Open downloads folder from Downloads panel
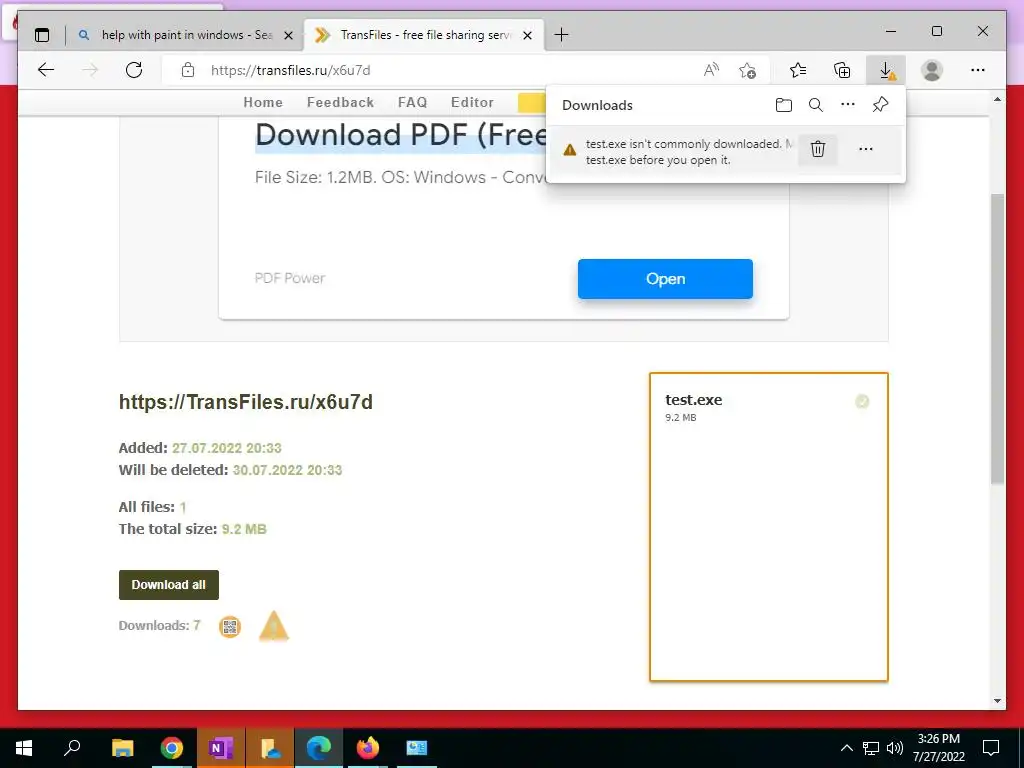 [784, 104]
